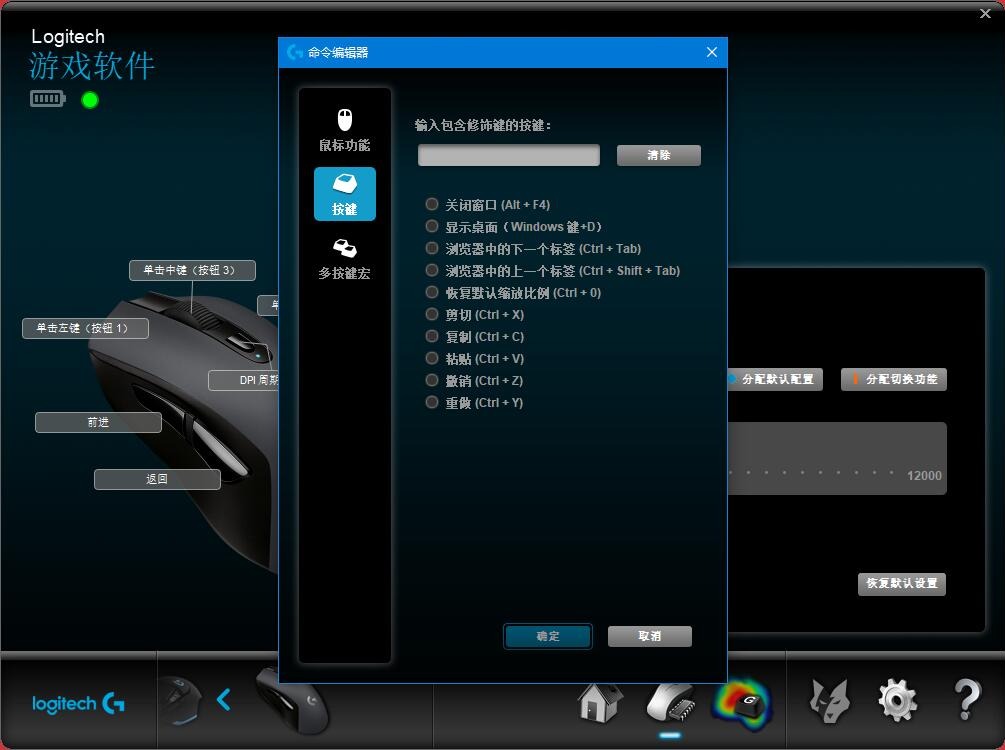The image size is (1005, 750).
Task: Click the 单击左键 (按钮 1) label
Action: tap(85, 328)
